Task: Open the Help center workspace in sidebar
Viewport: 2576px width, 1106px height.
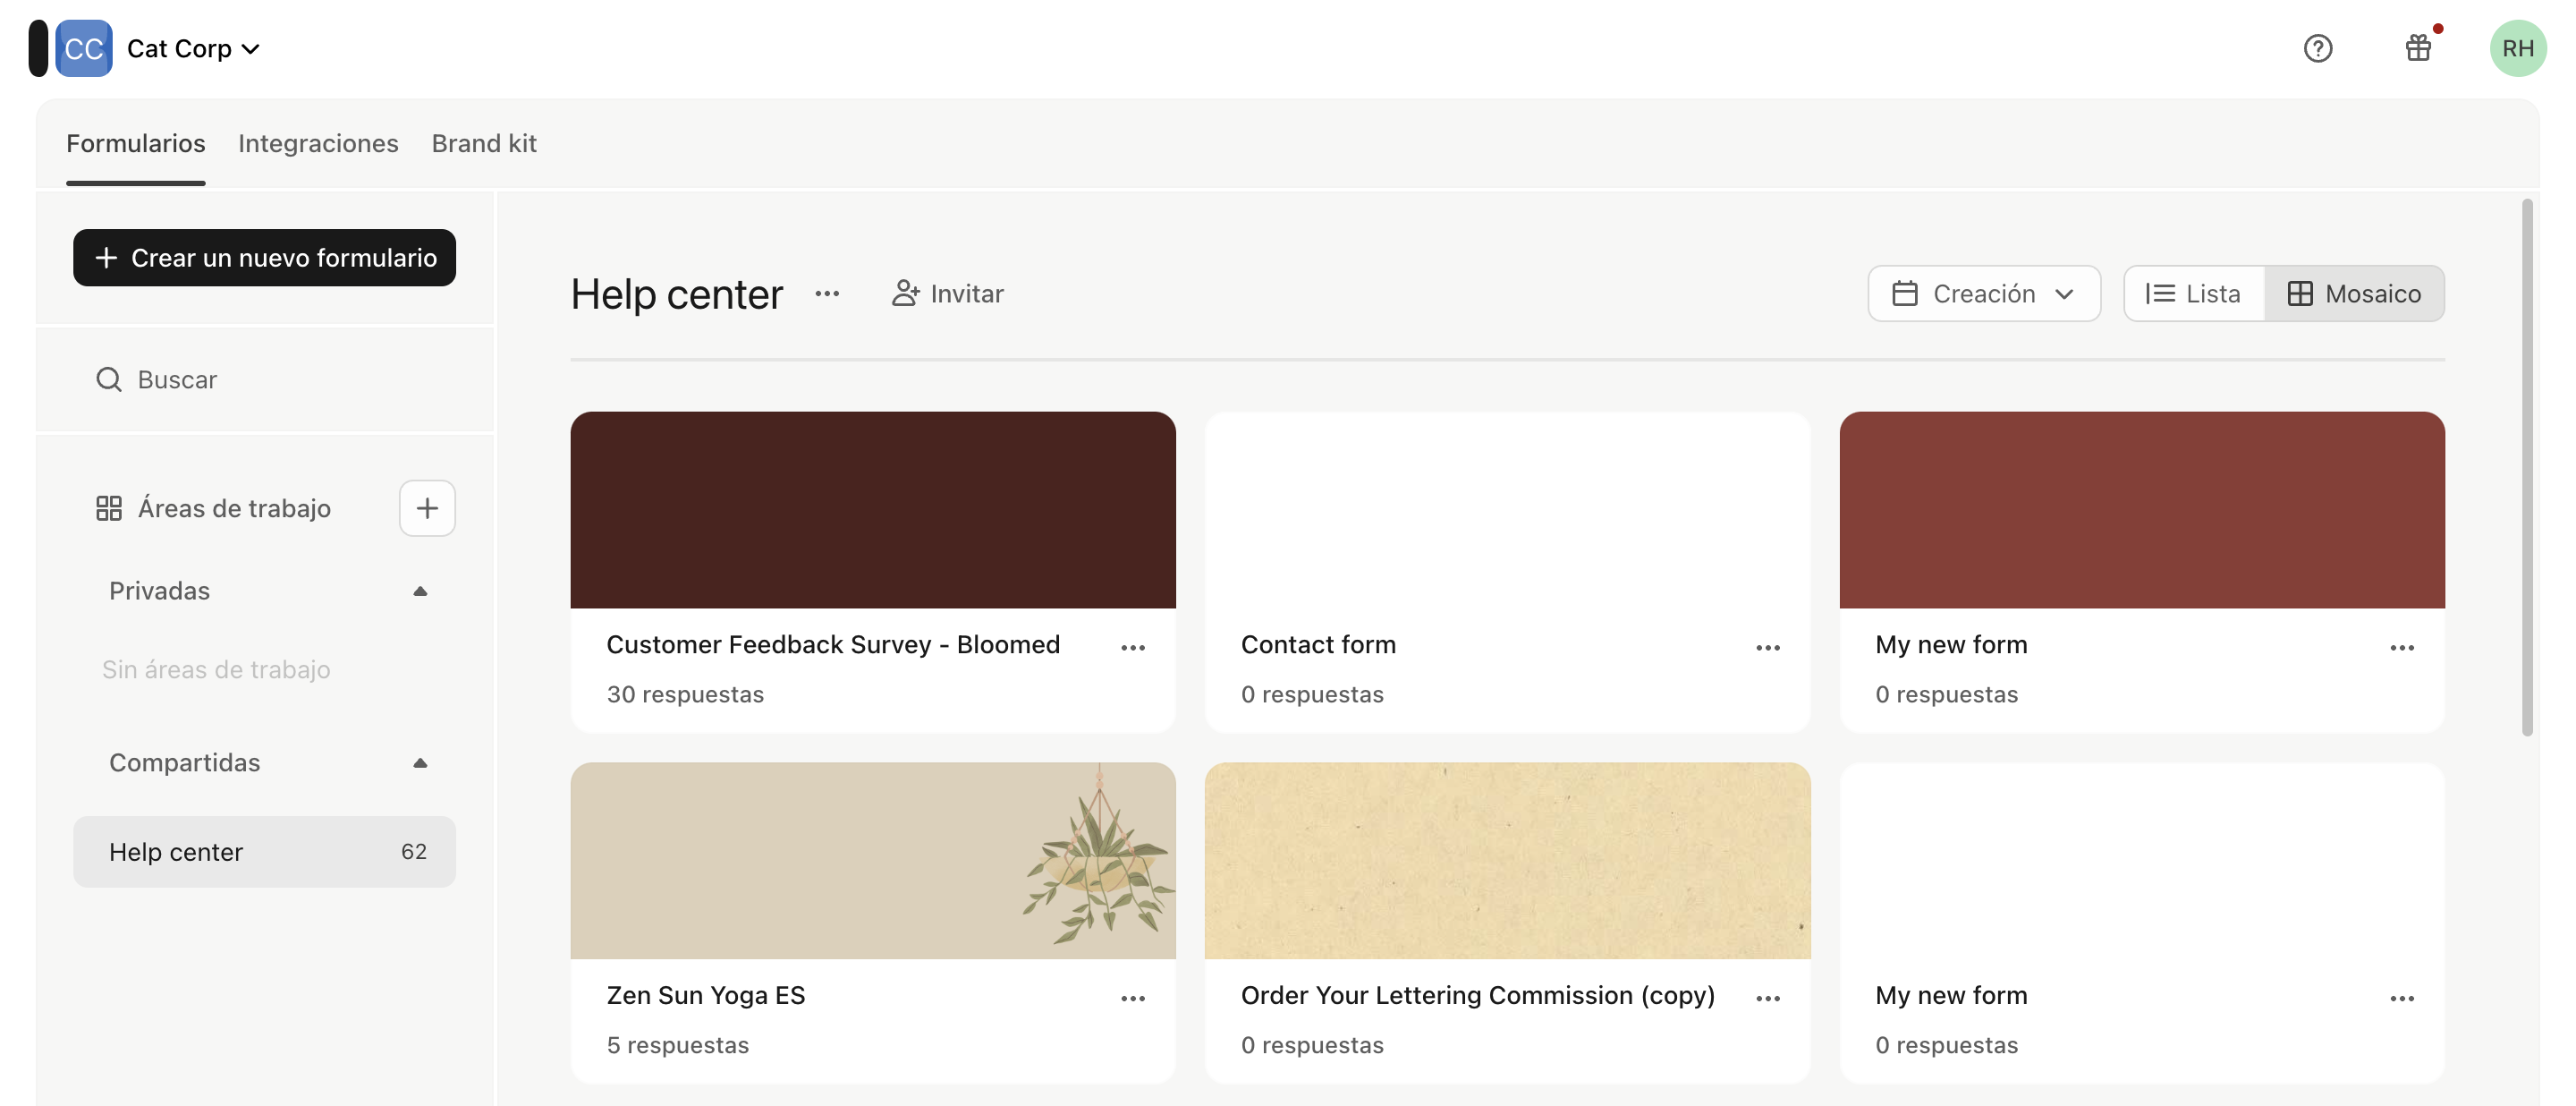Action: pyautogui.click(x=176, y=851)
